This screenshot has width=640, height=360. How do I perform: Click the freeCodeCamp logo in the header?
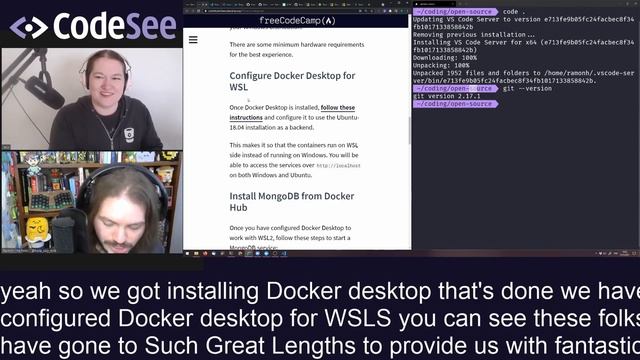point(297,21)
